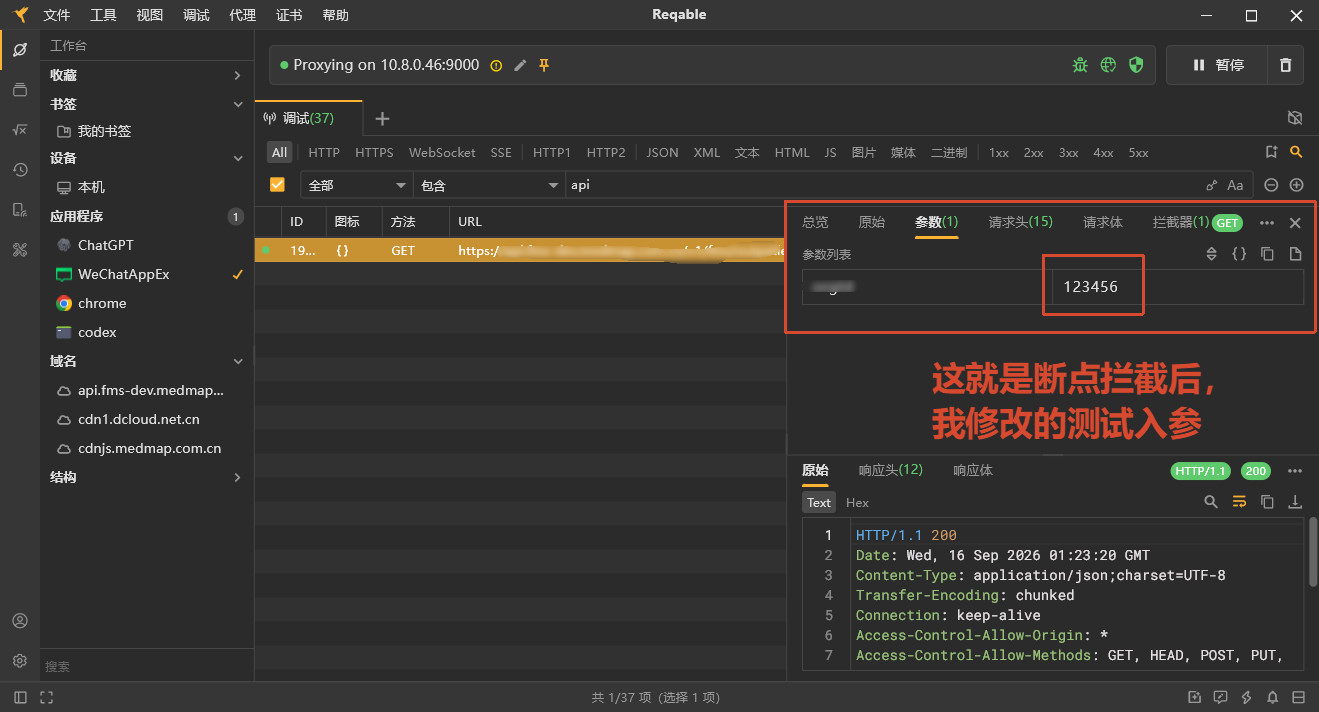Open the collections icon in left sidebar
Image resolution: width=1319 pixels, height=712 pixels.
[x=19, y=90]
